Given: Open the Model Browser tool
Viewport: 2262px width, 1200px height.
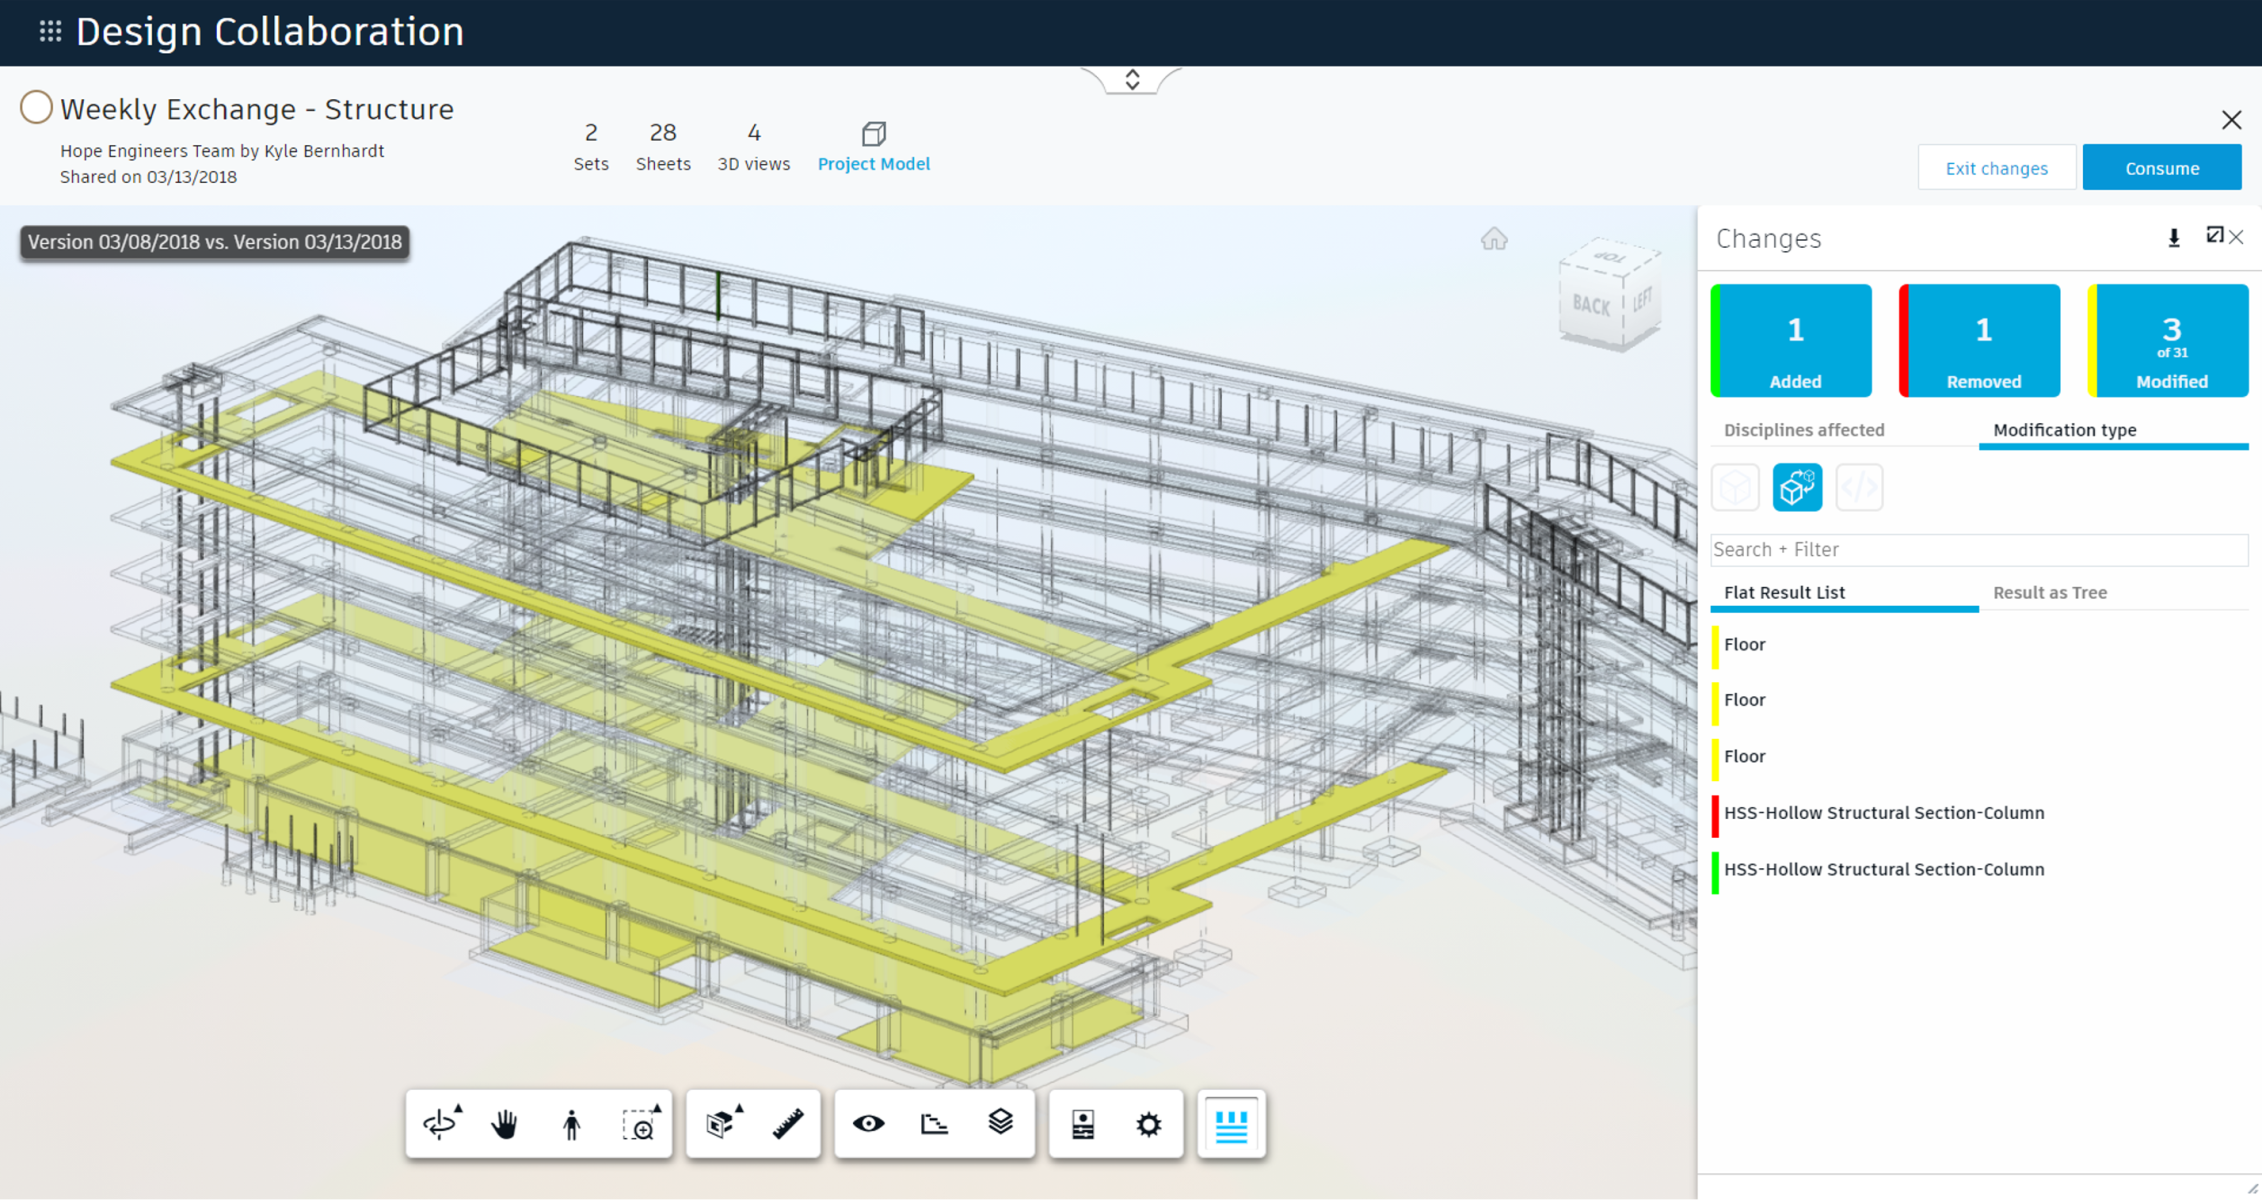Looking at the screenshot, I should (934, 1124).
